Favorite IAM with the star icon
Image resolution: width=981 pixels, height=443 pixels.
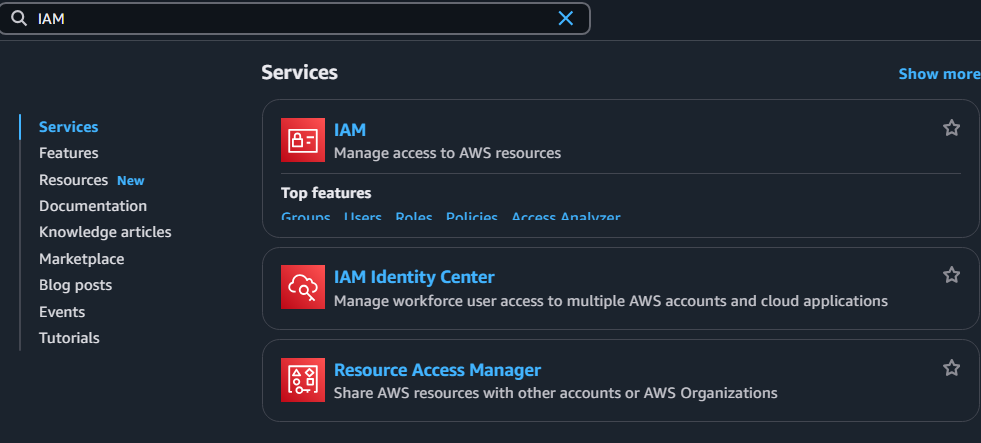951,128
